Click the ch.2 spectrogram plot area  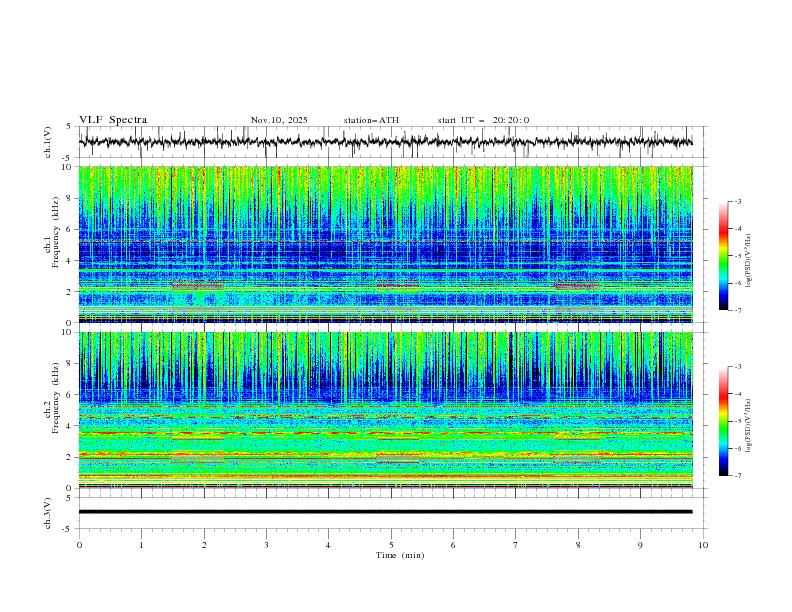coord(385,410)
